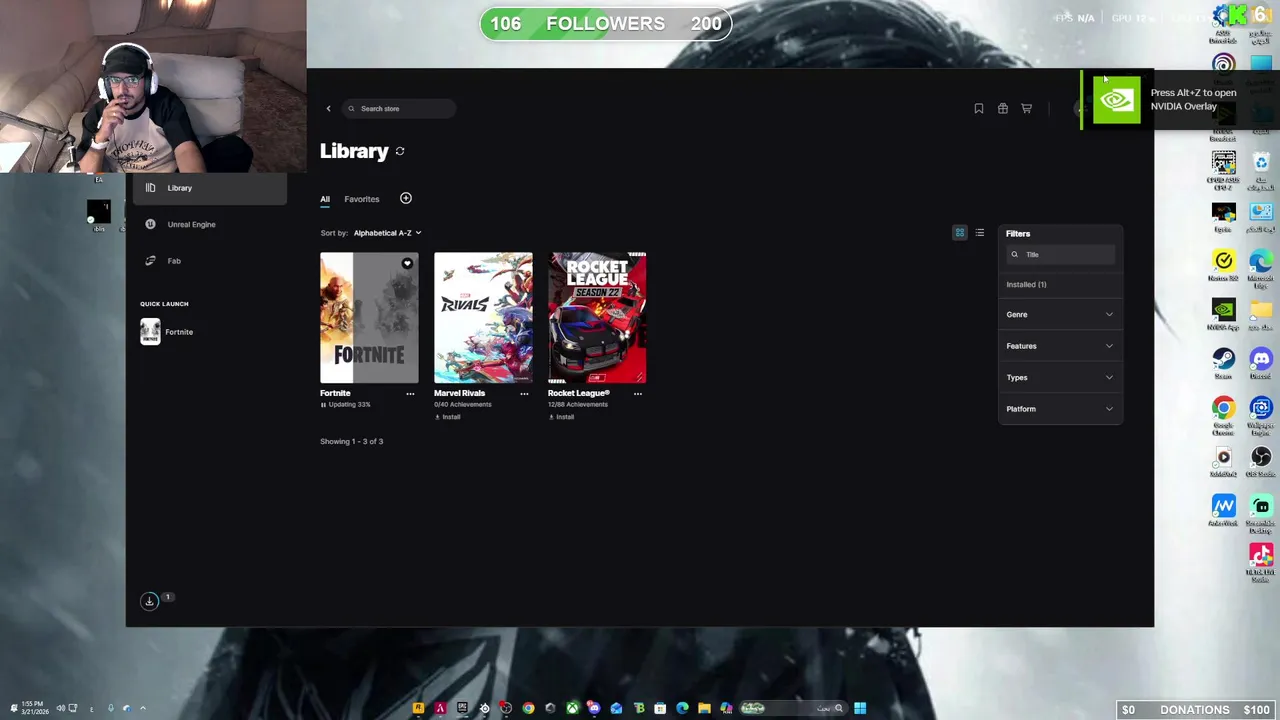Image resolution: width=1280 pixels, height=720 pixels.
Task: Click the Windows Start button in the taskbar
Action: (x=860, y=708)
